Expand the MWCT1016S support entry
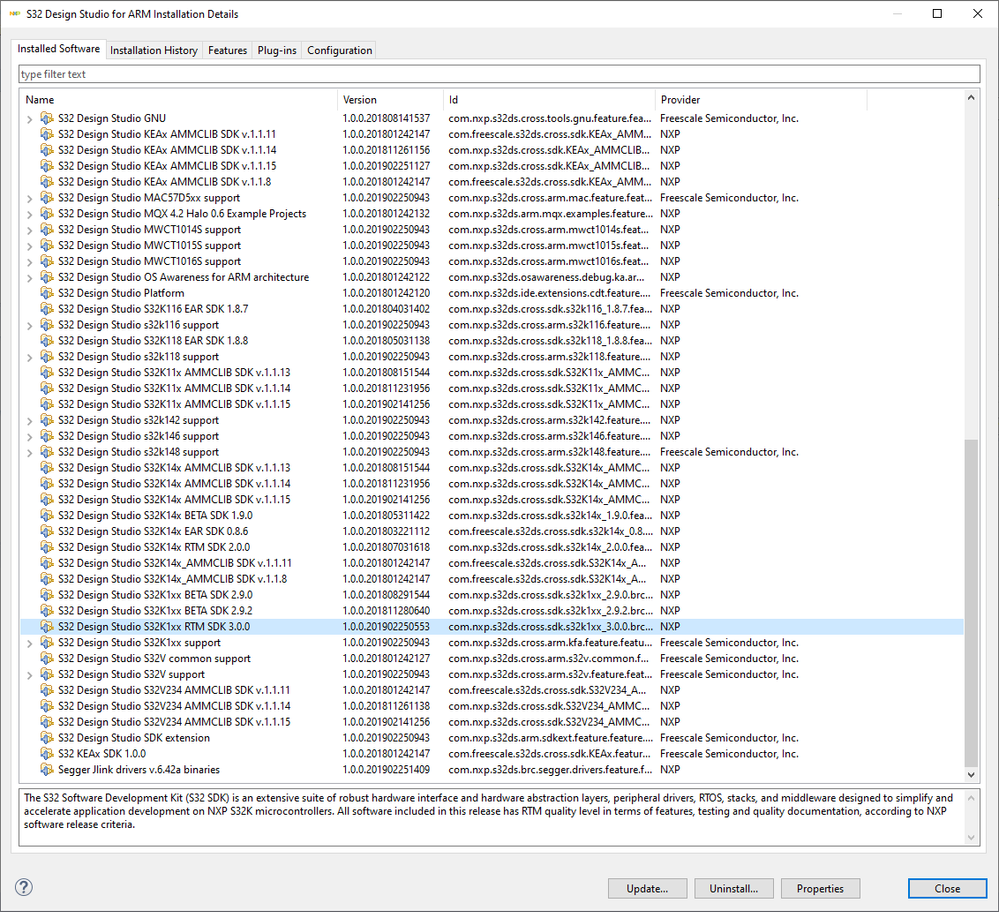The height and width of the screenshot is (912, 999). [x=29, y=262]
